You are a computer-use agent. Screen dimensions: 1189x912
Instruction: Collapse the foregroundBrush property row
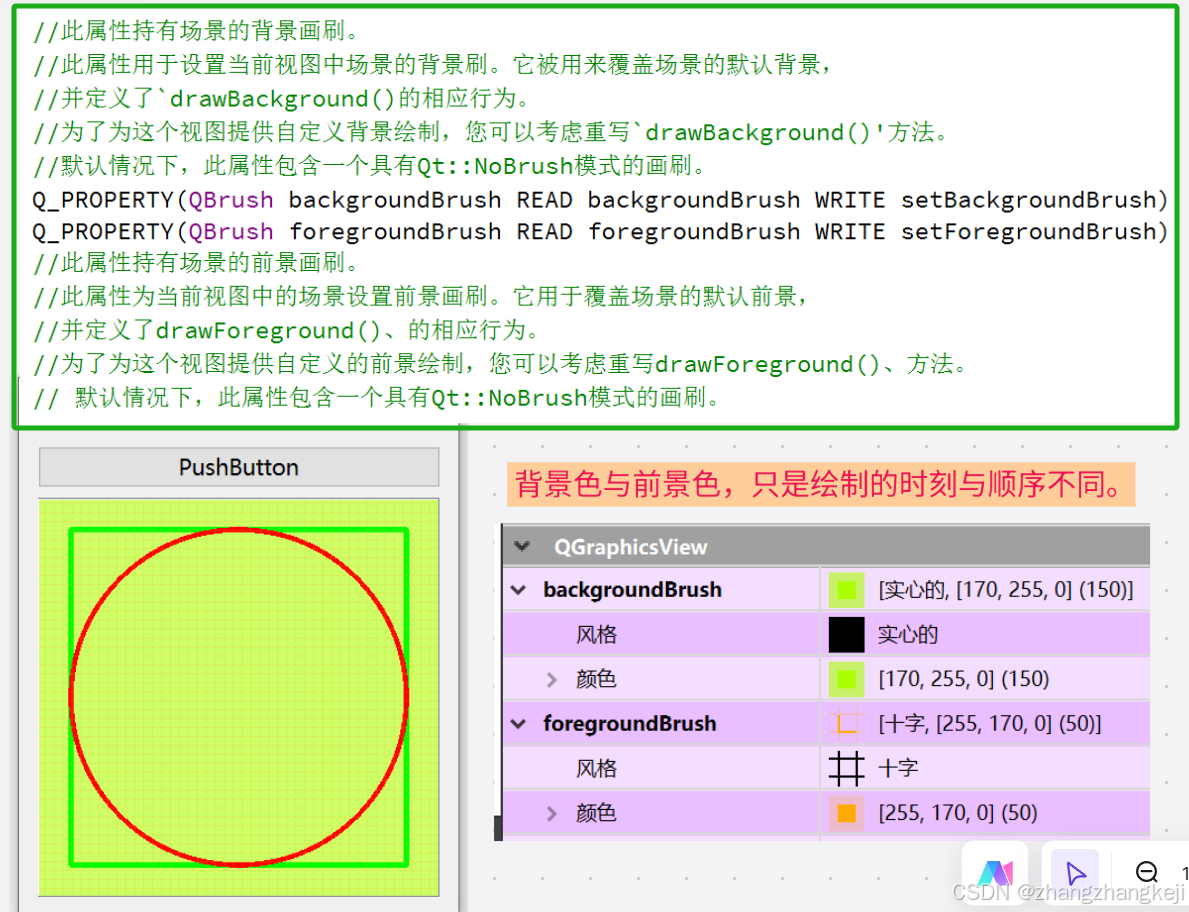coord(519,724)
